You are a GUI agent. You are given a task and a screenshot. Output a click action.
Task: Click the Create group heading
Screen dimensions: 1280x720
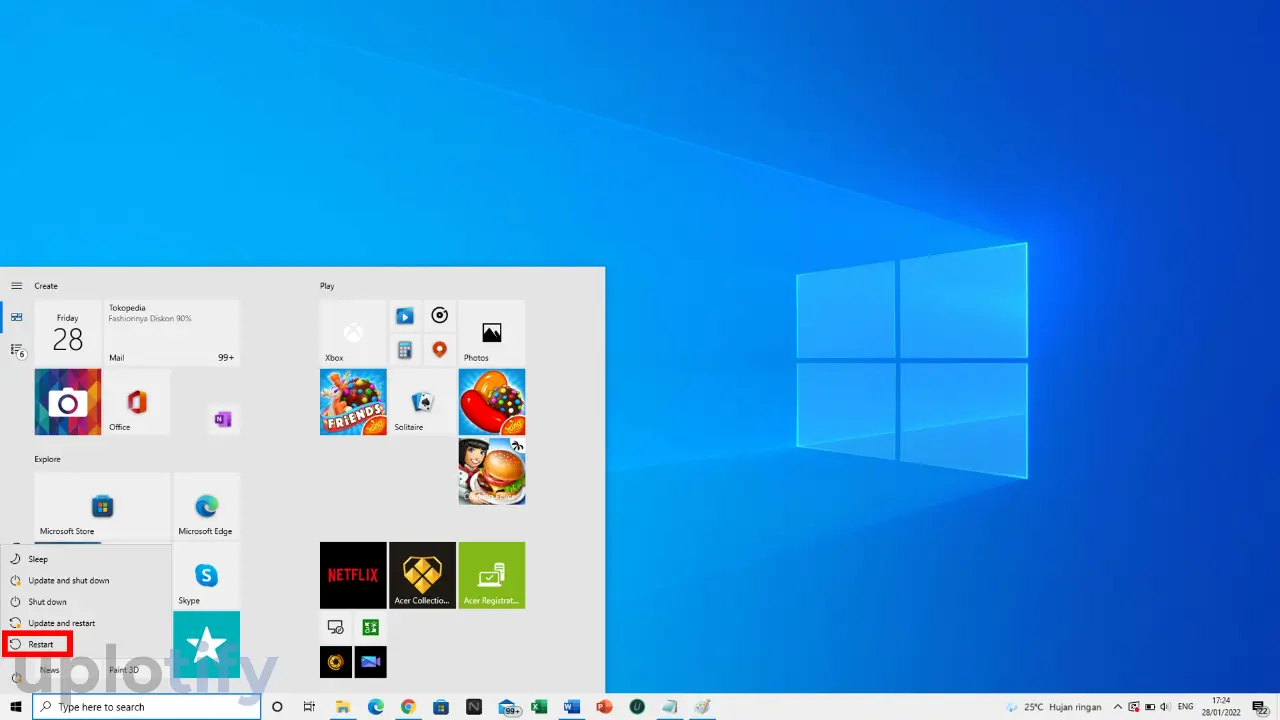pos(46,286)
